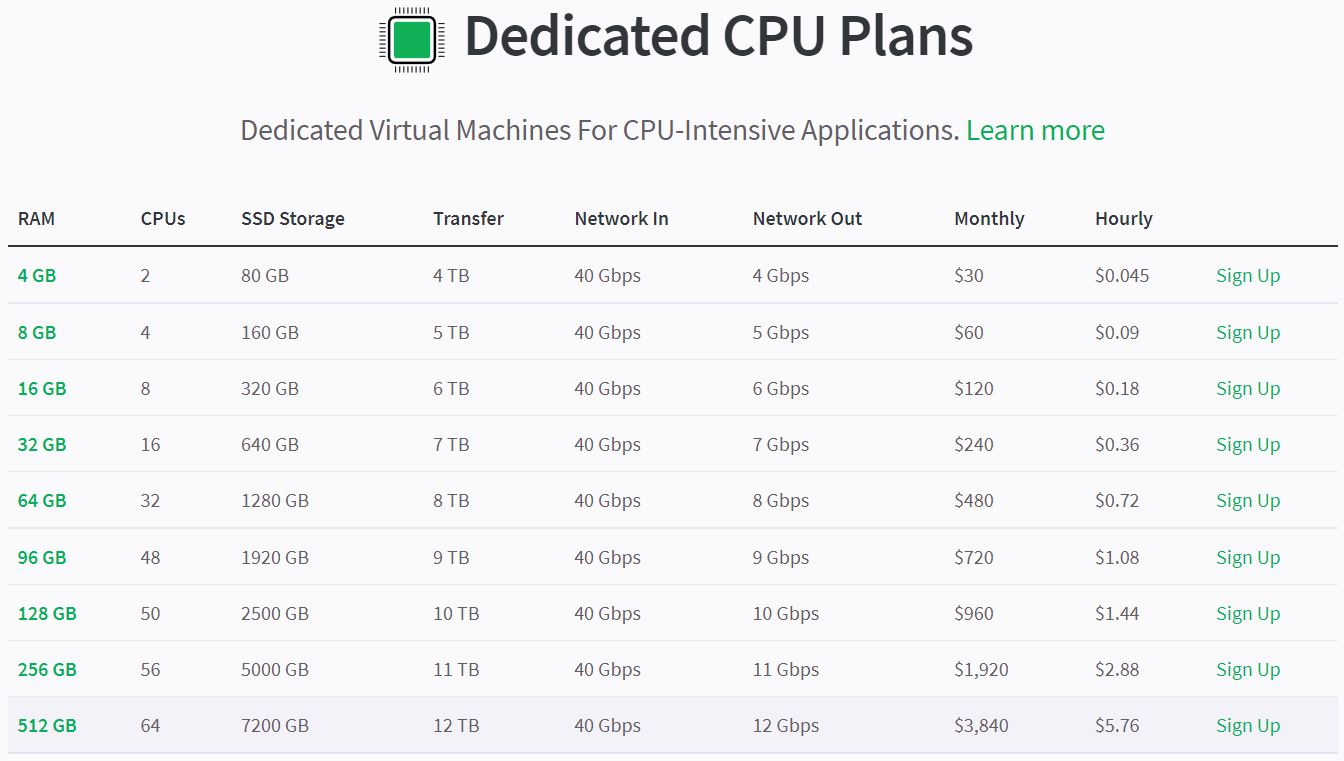Screen dimensions: 1344x761
Task: Select the 4 GB RAM plan link
Action: (36, 275)
